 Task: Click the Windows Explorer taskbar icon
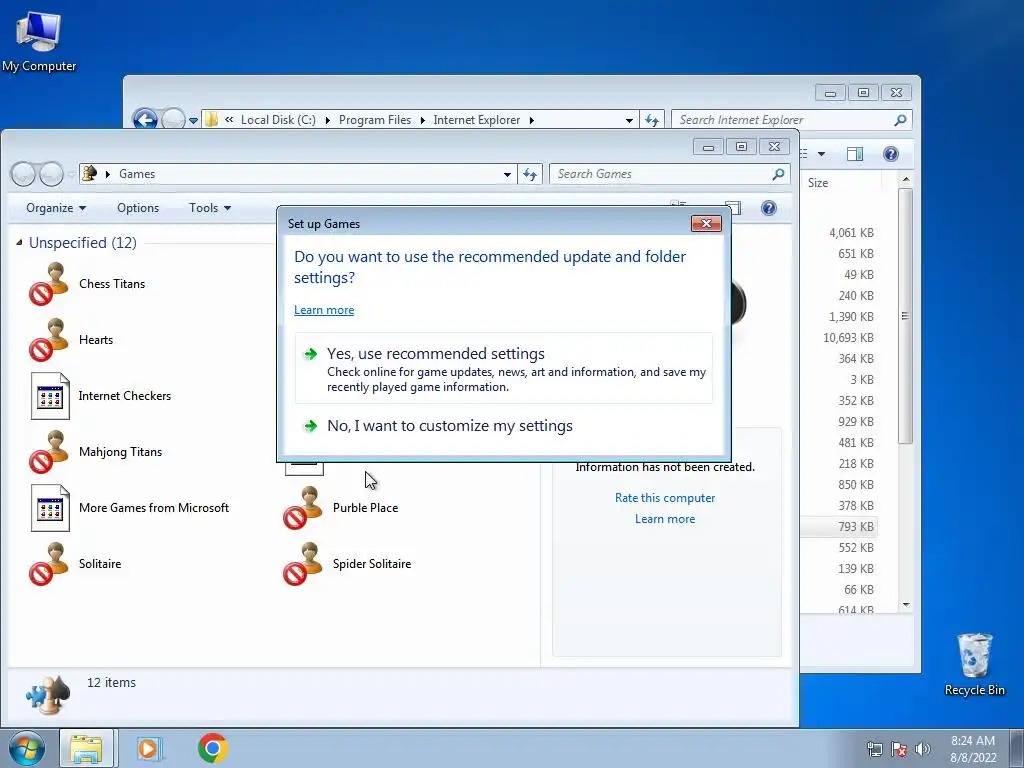click(x=87, y=748)
